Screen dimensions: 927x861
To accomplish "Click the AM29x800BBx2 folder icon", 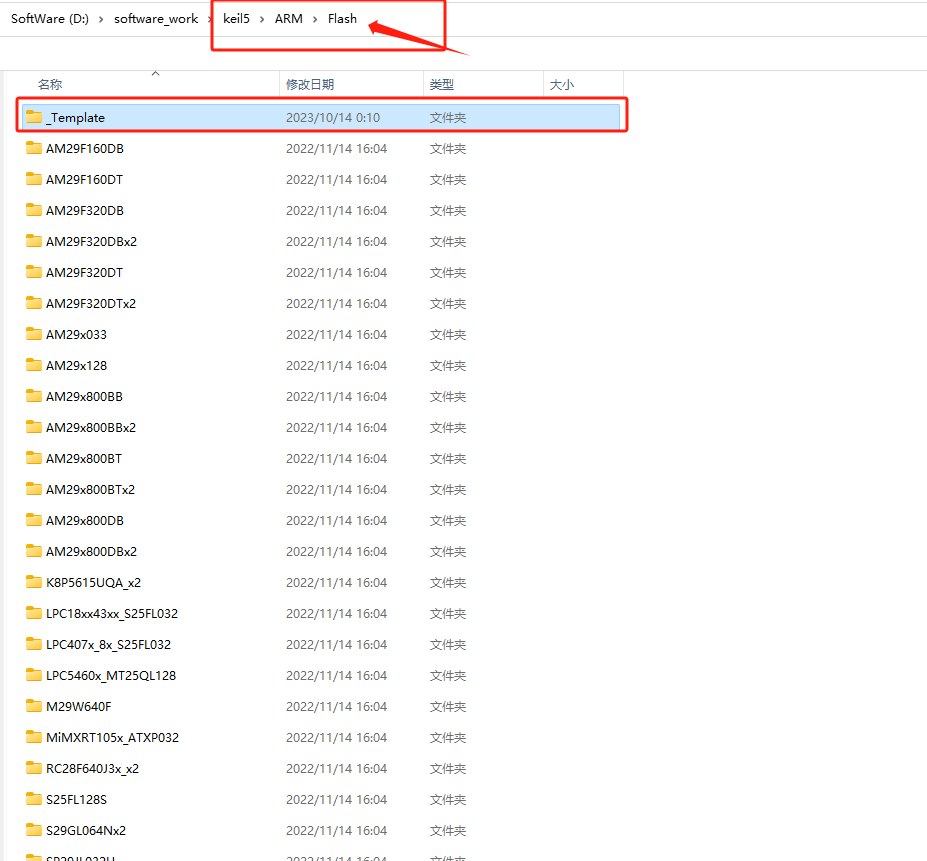I will 34,427.
